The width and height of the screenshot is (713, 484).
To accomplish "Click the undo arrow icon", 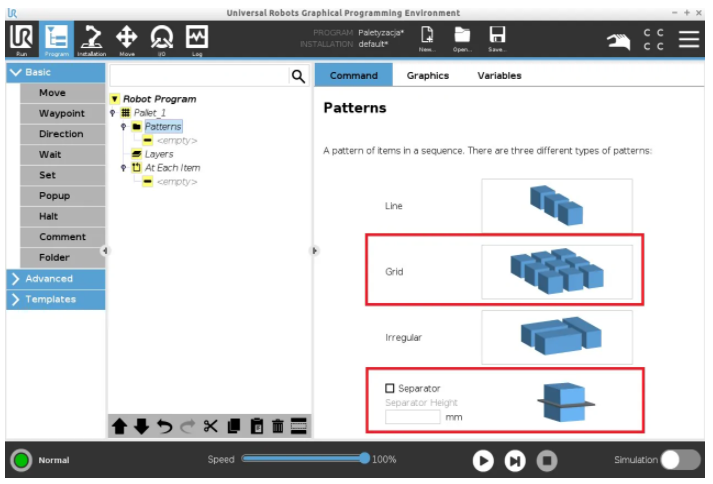I will [165, 427].
